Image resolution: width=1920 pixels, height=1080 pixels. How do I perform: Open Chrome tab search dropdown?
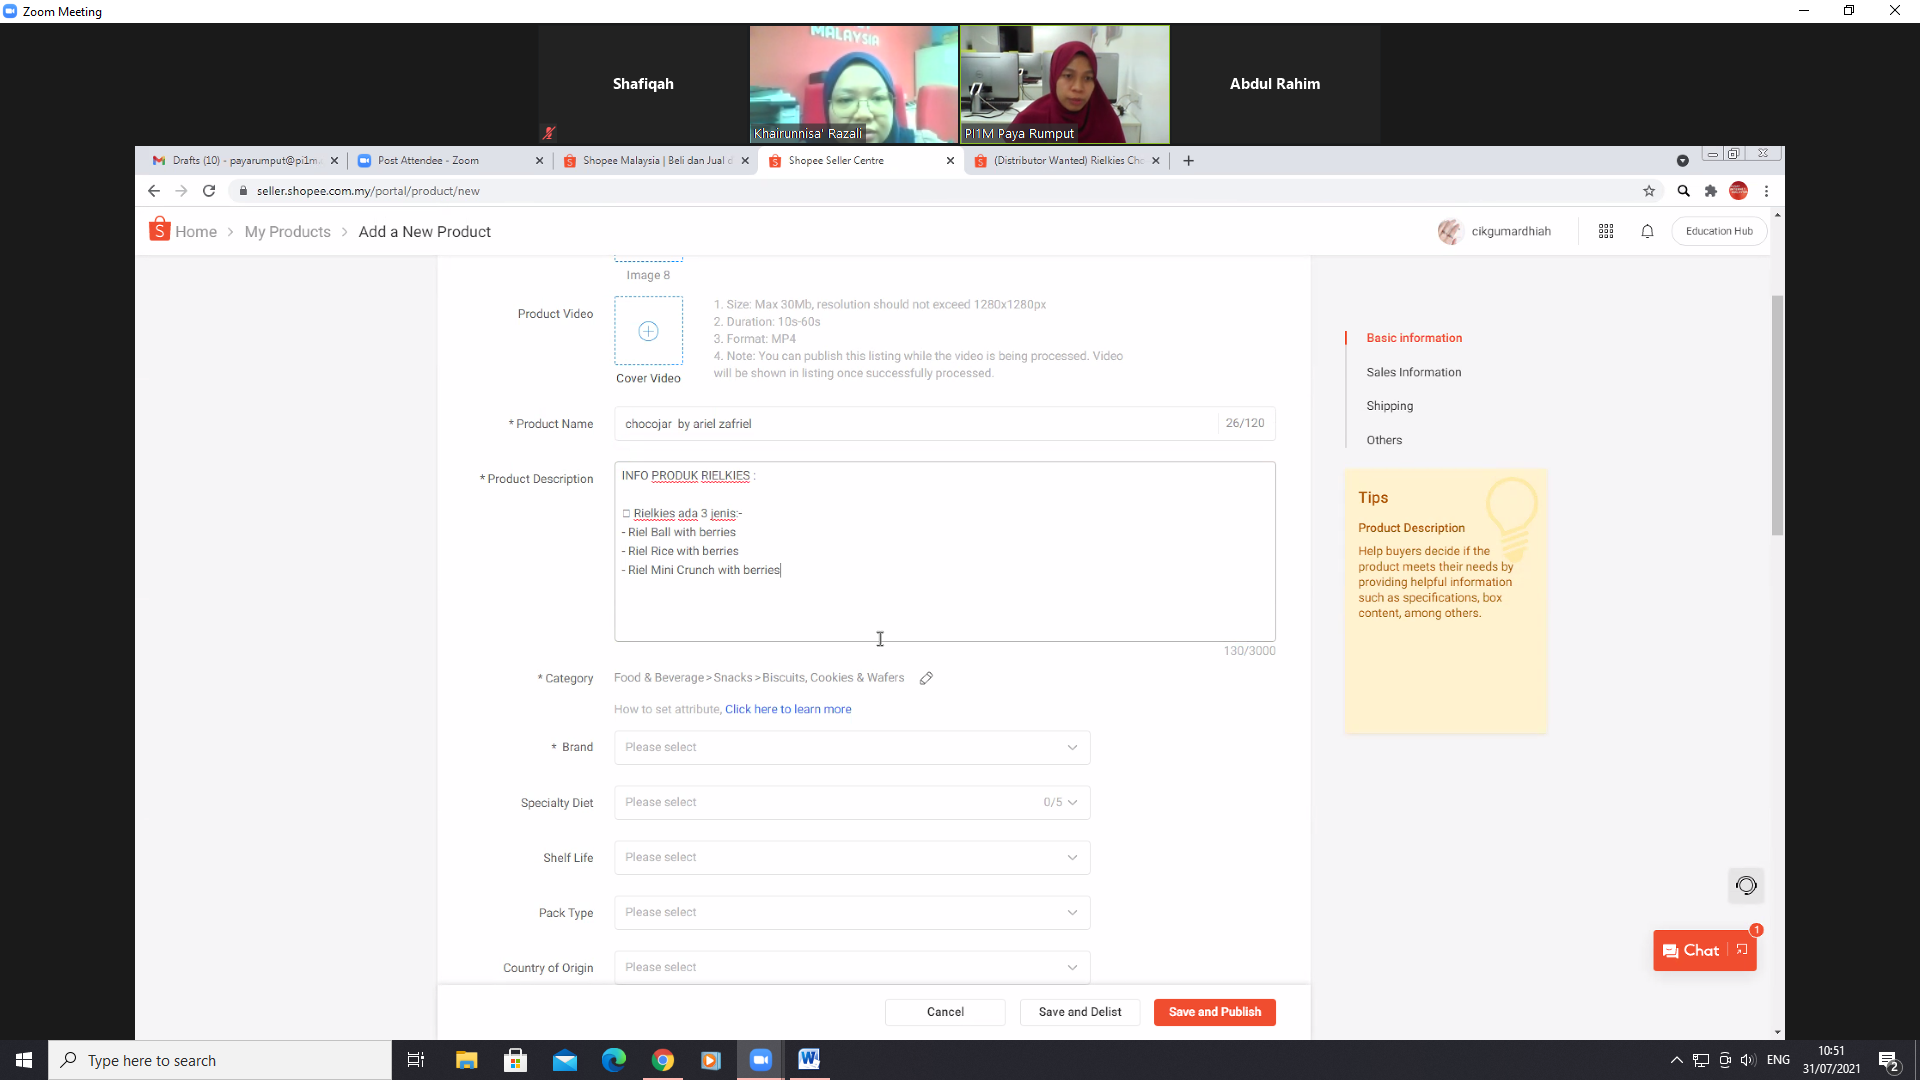(1683, 160)
